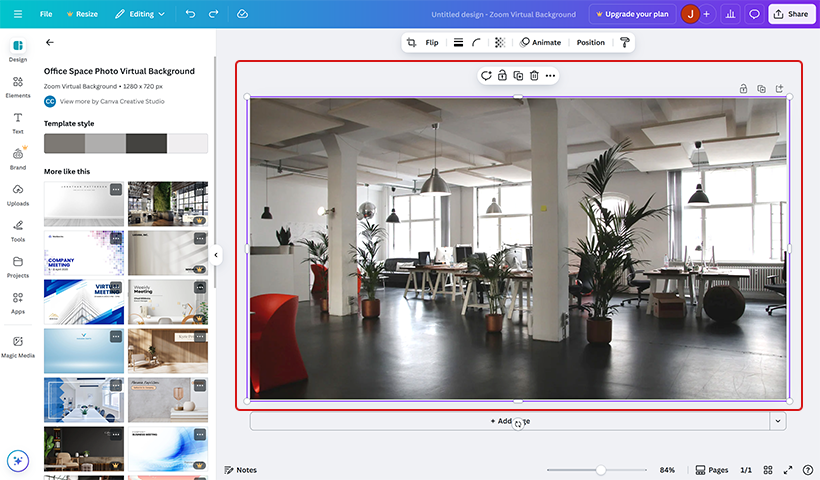Lock the selected image
The image size is (820, 480).
pyautogui.click(x=502, y=76)
